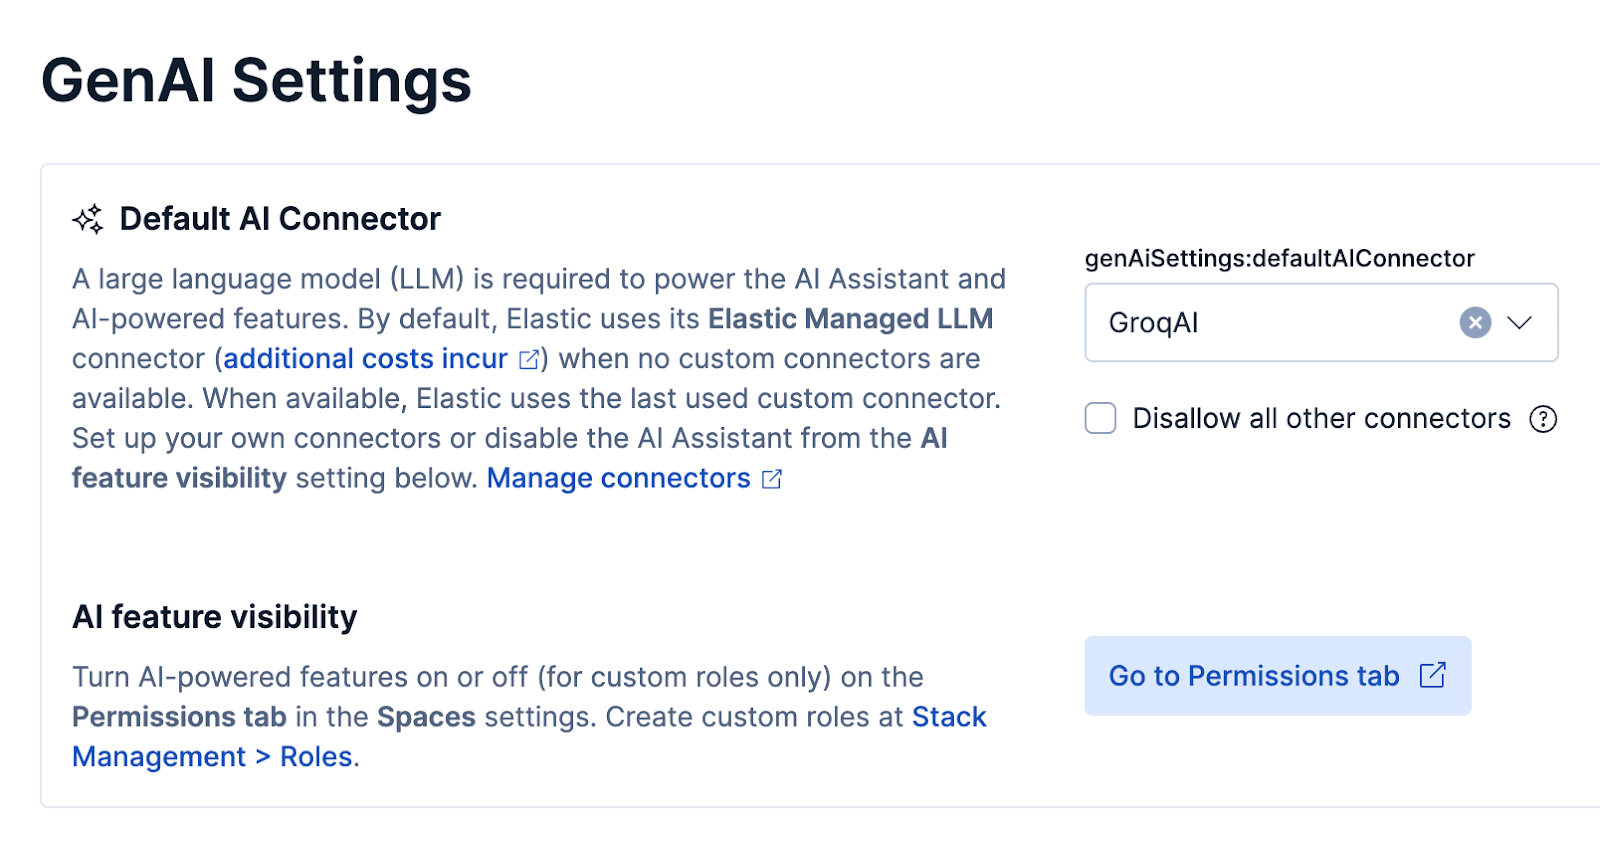Open the "additional costs incur" link
This screenshot has width=1600, height=842.
click(363, 359)
